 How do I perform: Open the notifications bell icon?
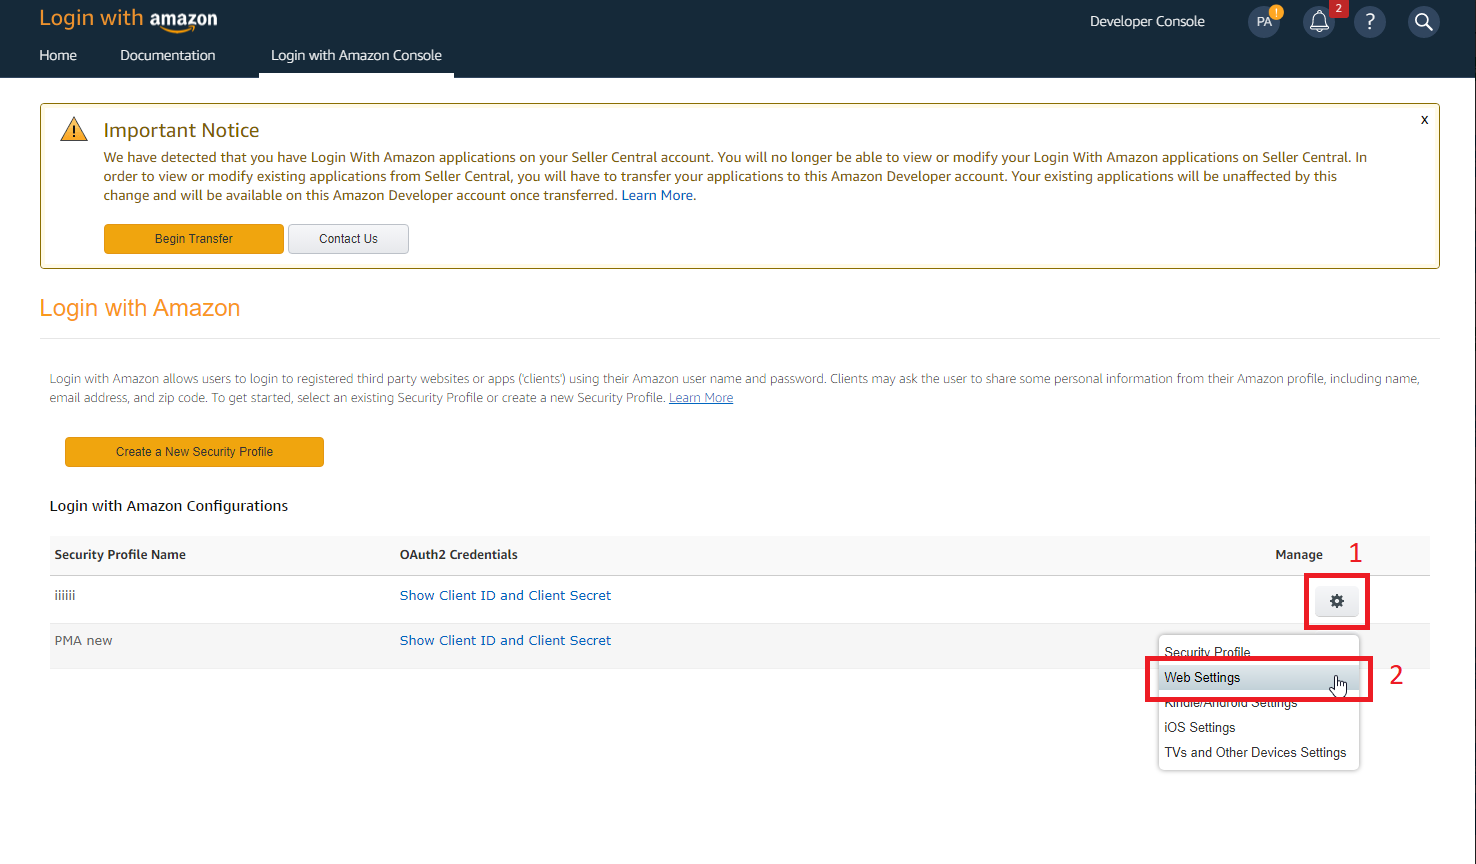point(1319,22)
